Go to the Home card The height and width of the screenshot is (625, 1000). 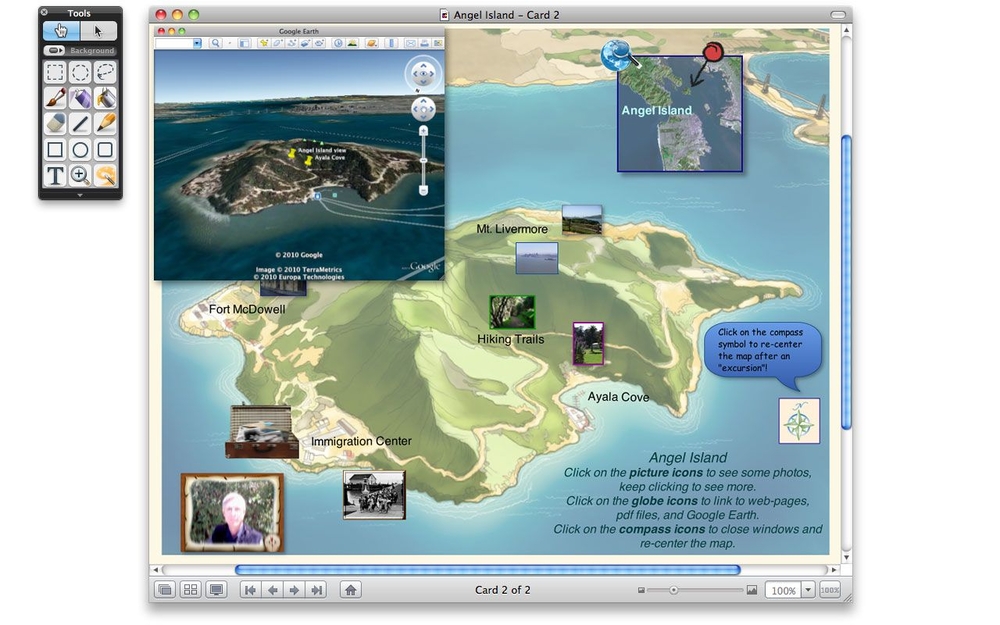tap(350, 590)
